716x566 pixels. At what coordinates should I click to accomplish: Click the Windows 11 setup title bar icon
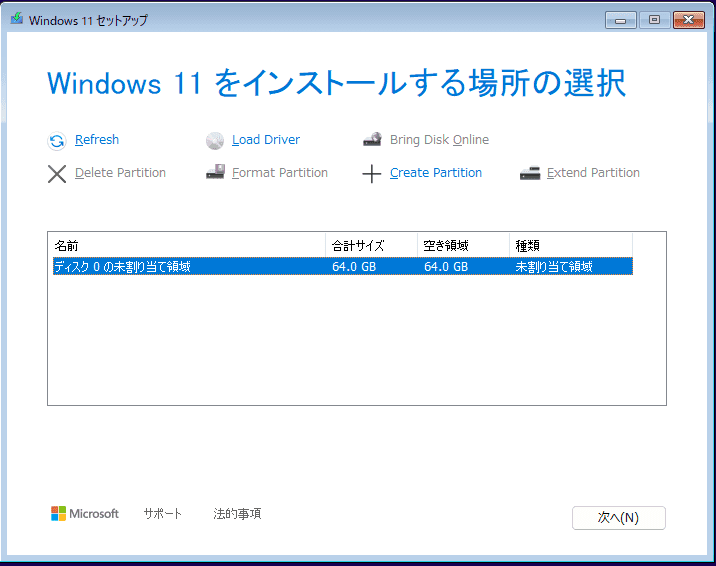17,19
